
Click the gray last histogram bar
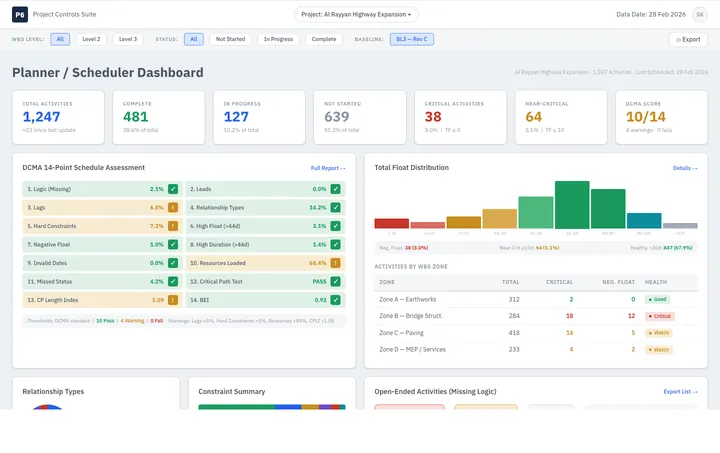pyautogui.click(x=681, y=226)
